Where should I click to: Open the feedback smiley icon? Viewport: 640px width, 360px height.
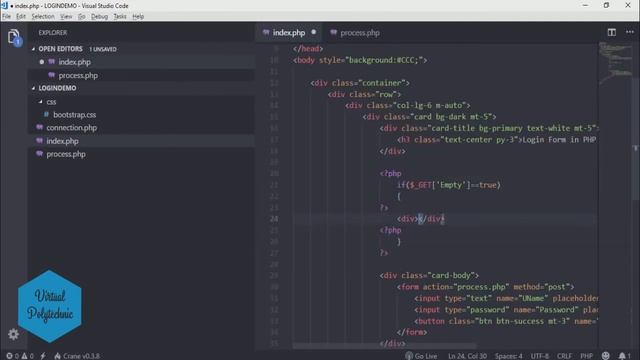[606, 356]
